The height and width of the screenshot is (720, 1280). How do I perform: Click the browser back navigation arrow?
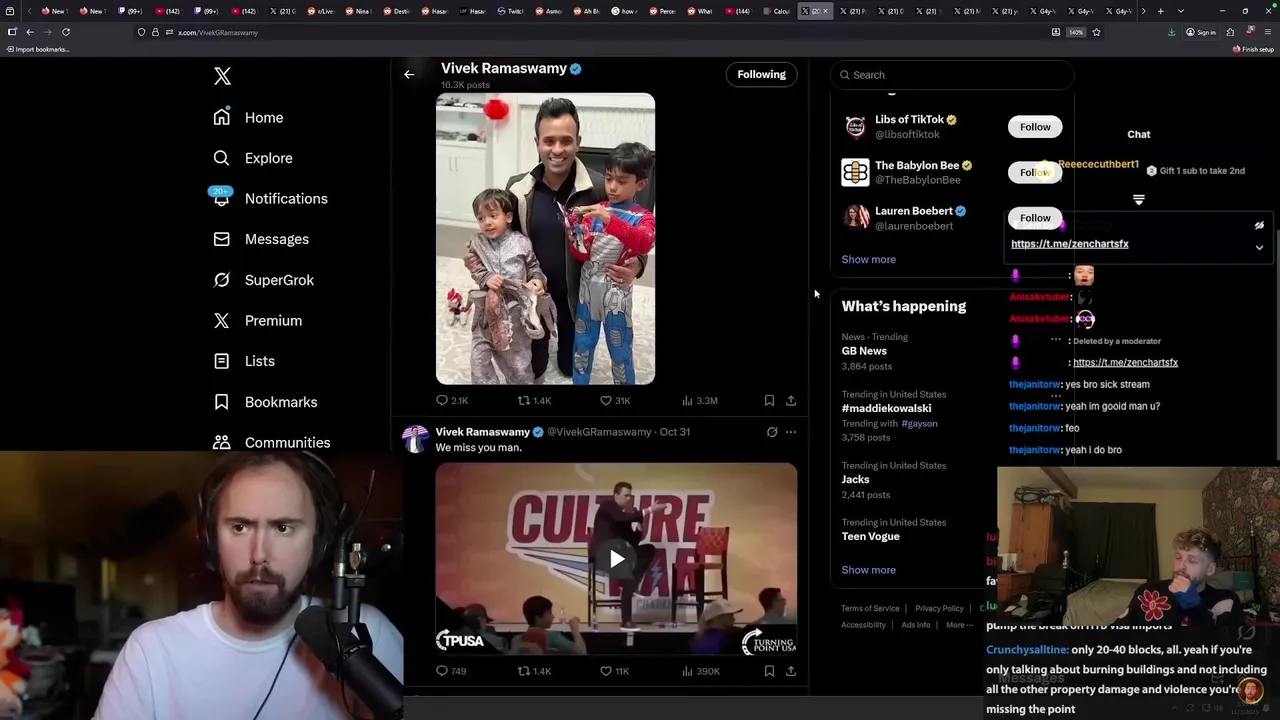(29, 32)
